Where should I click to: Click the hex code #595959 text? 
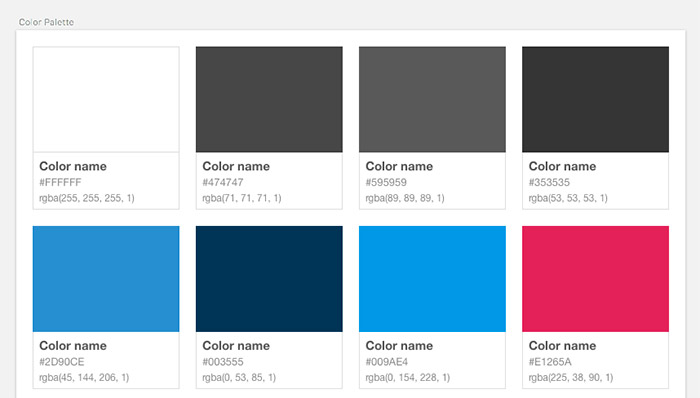pyautogui.click(x=386, y=182)
